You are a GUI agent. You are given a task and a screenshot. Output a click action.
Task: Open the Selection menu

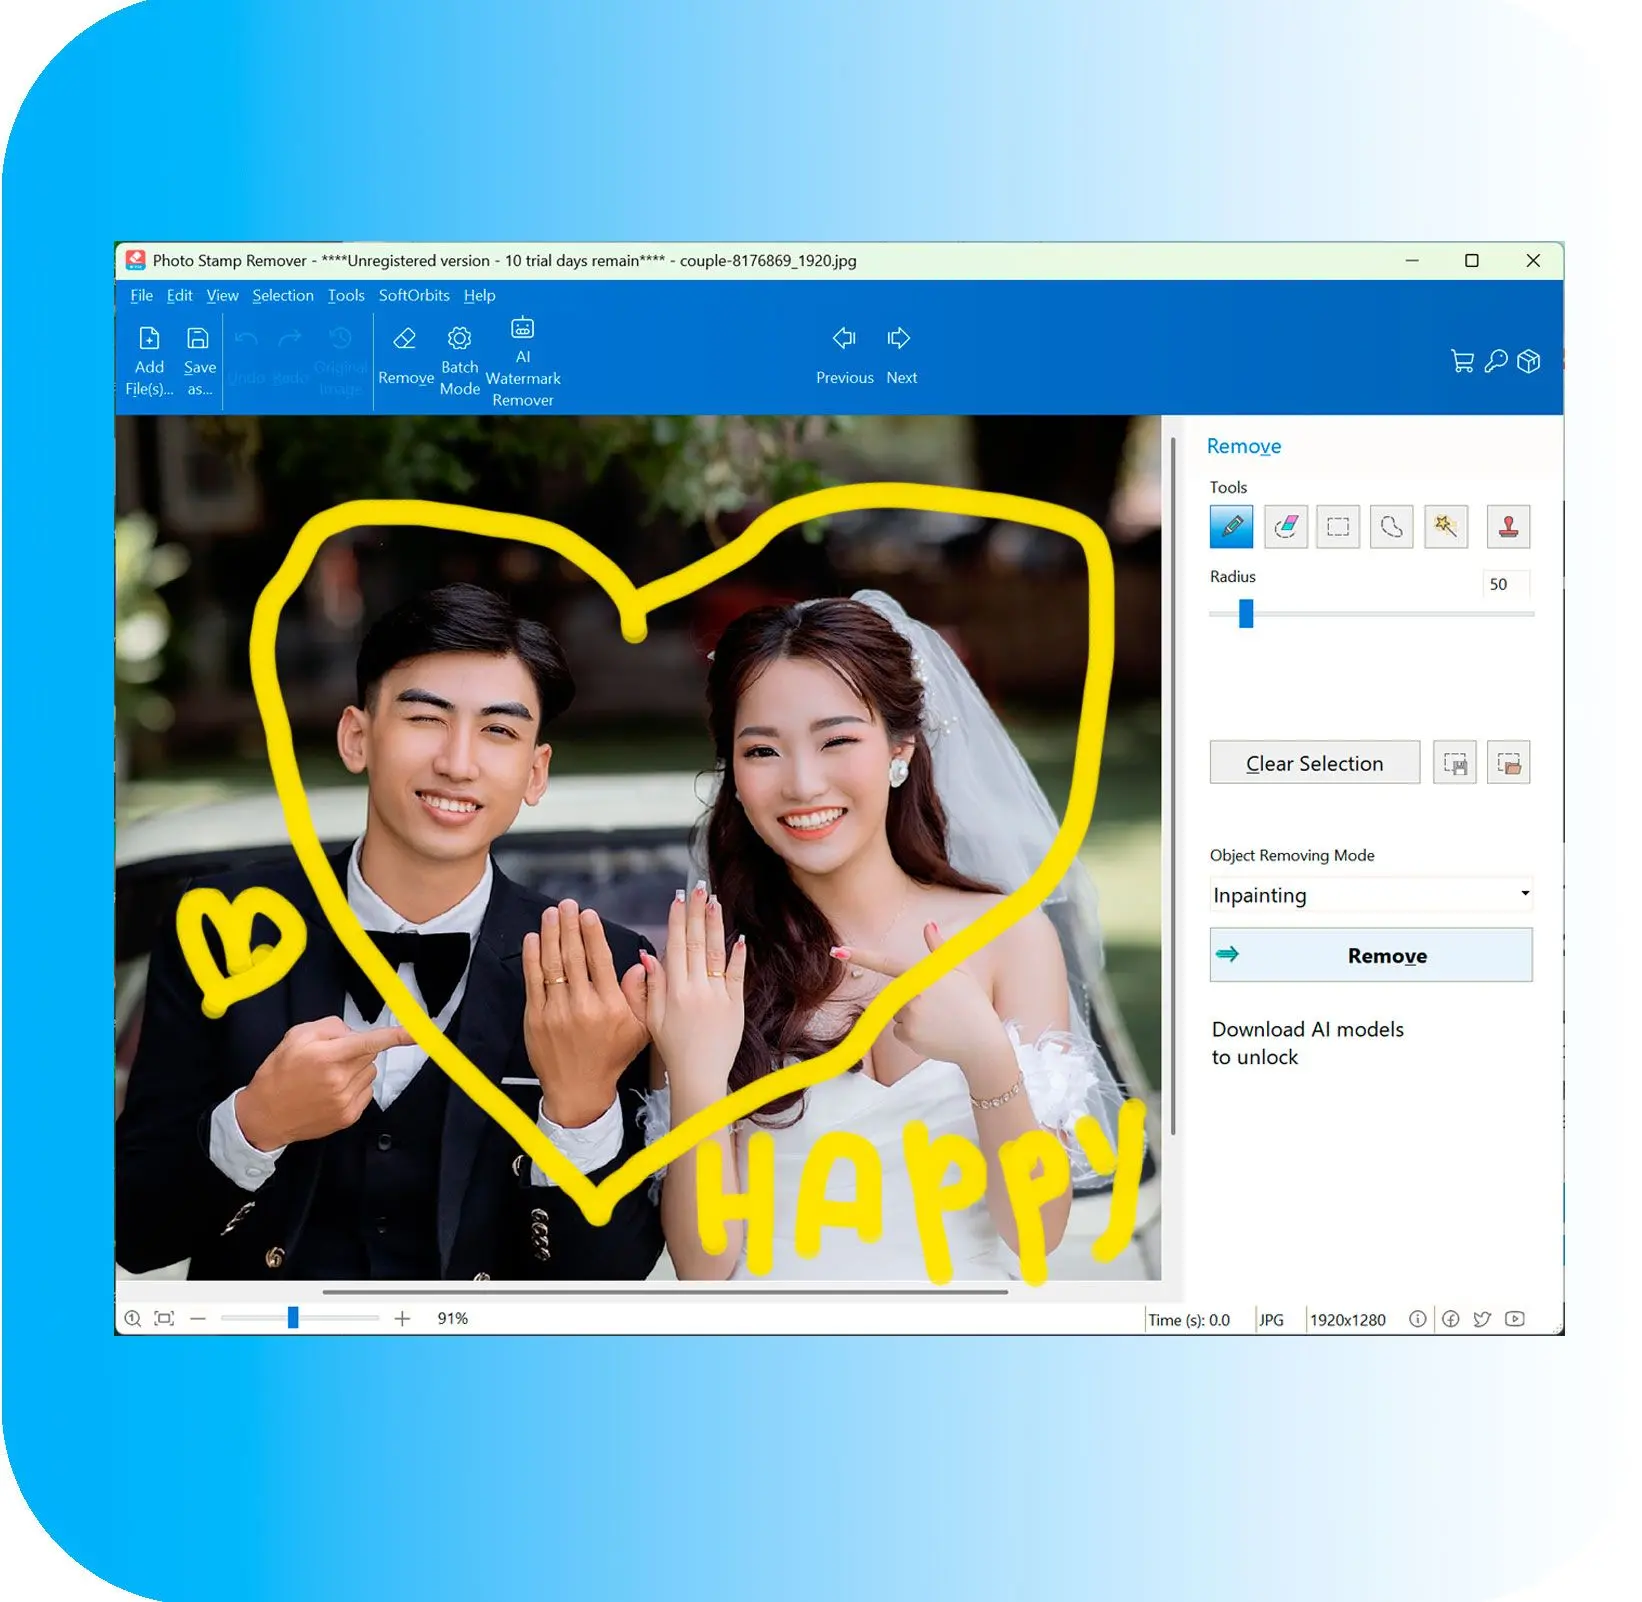pyautogui.click(x=282, y=295)
